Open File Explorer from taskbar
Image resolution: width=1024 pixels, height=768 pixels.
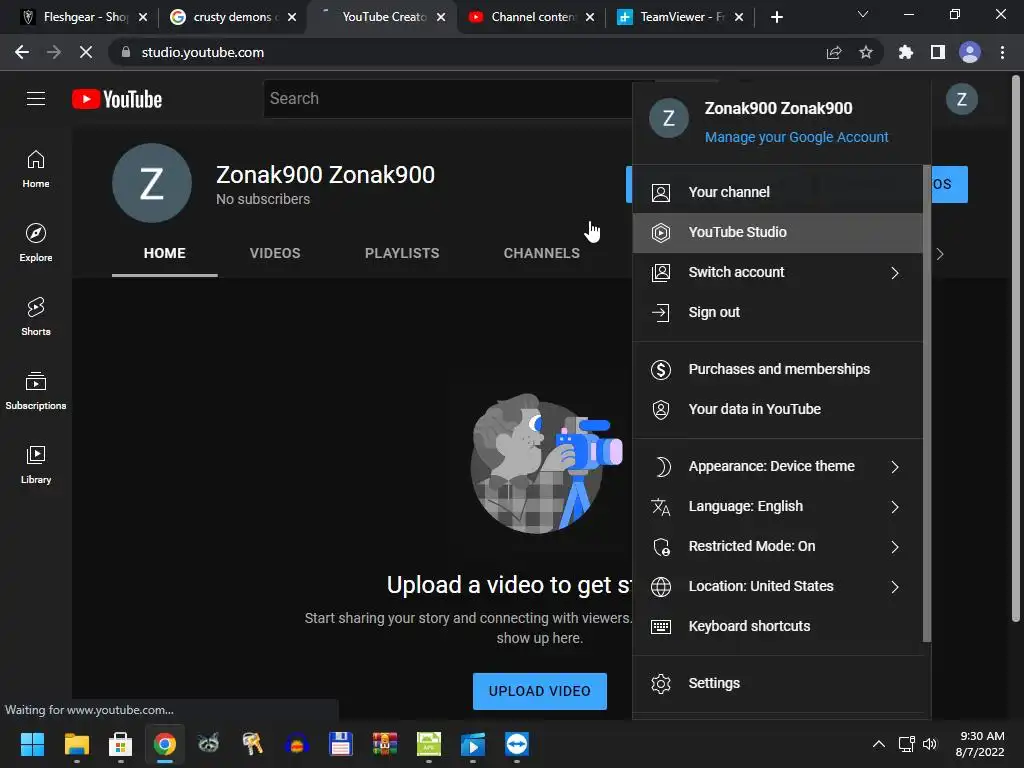pyautogui.click(x=76, y=744)
